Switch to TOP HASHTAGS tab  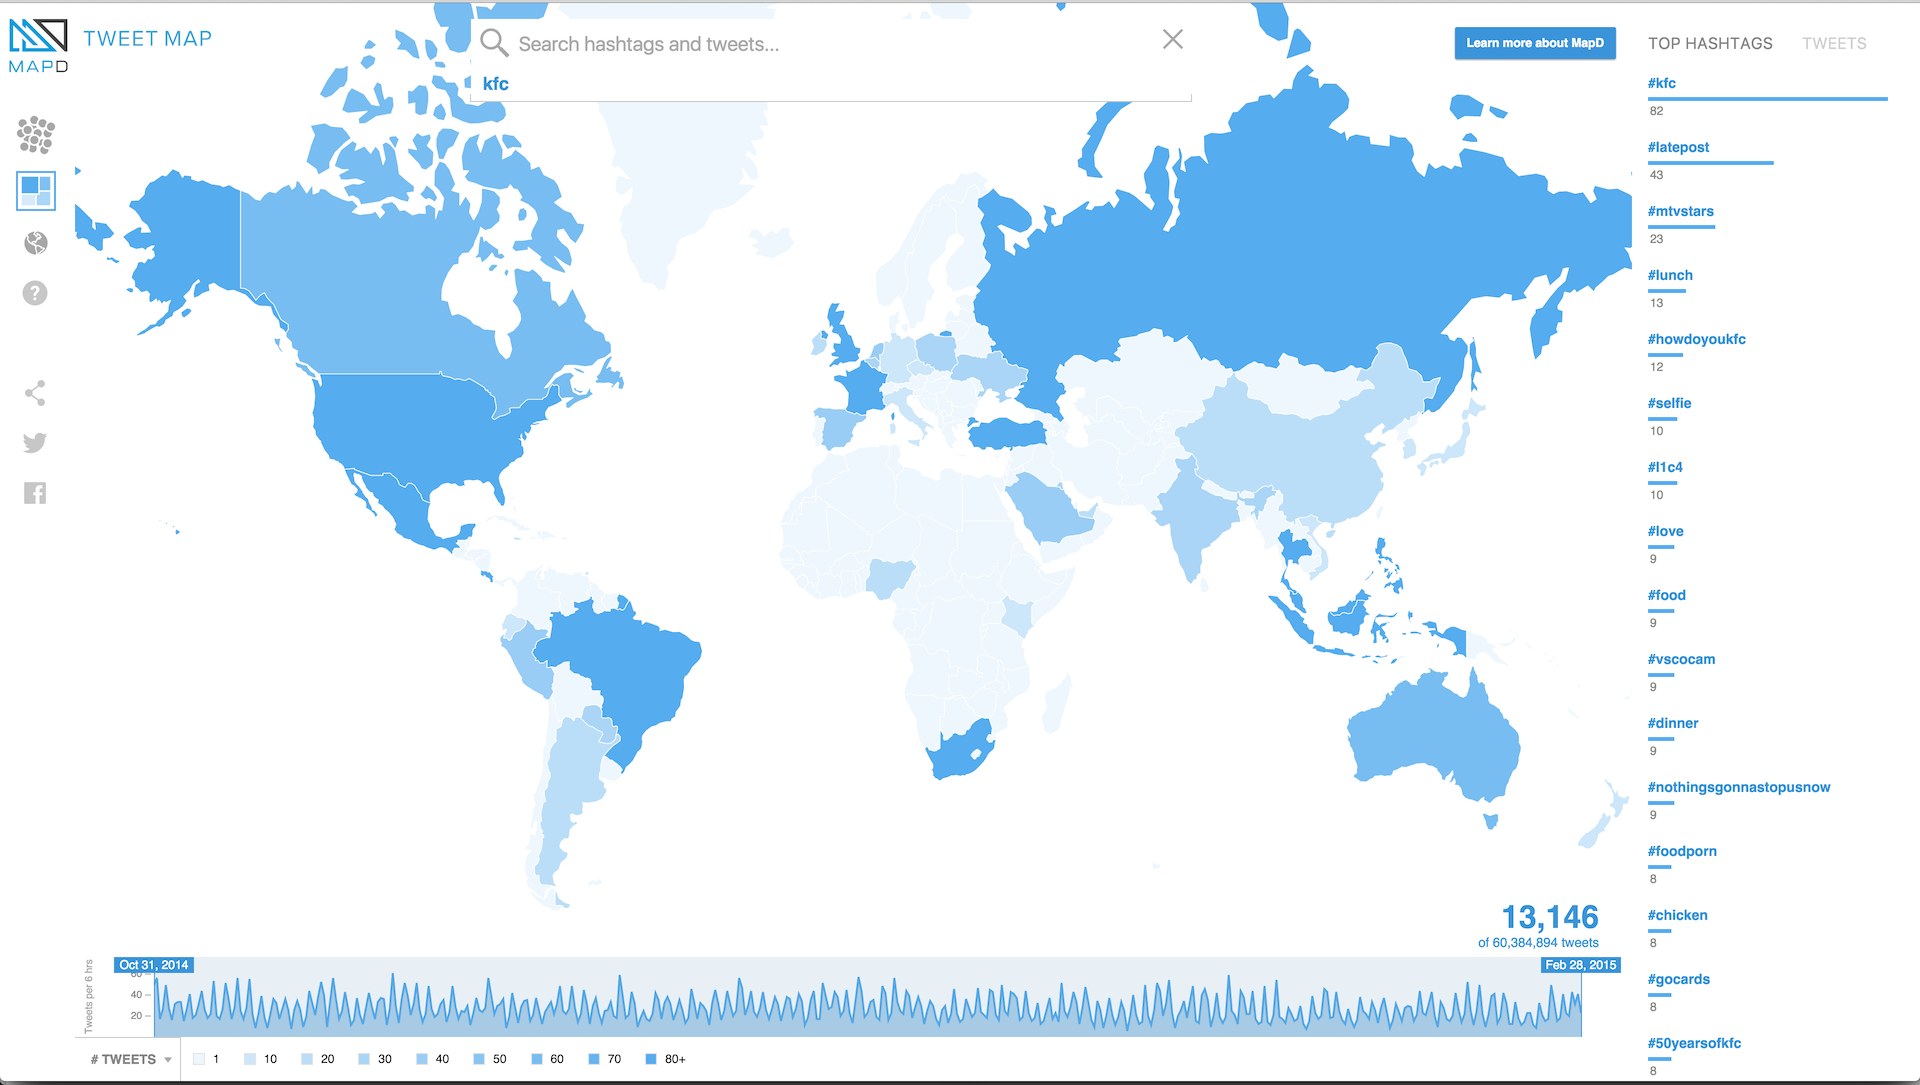coord(1710,44)
